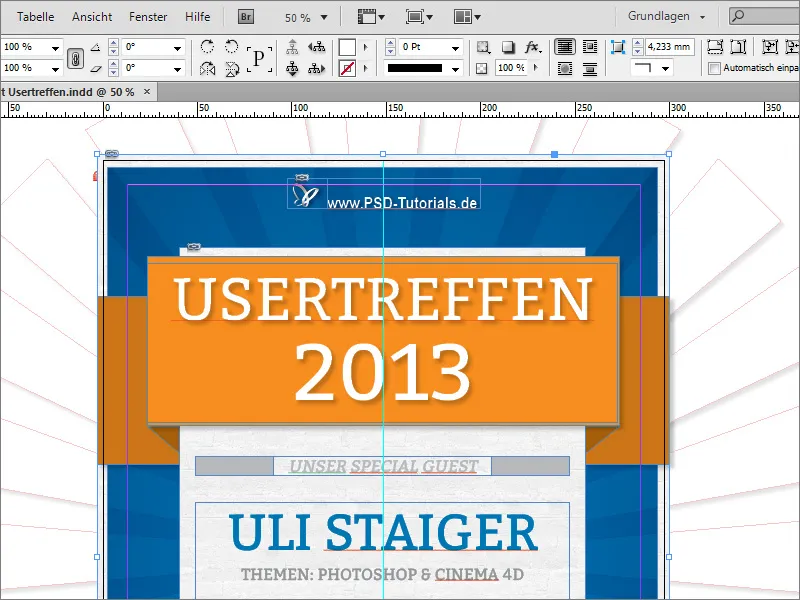Rotate selection 90° counter-clockwise
800x600 pixels.
pos(231,47)
